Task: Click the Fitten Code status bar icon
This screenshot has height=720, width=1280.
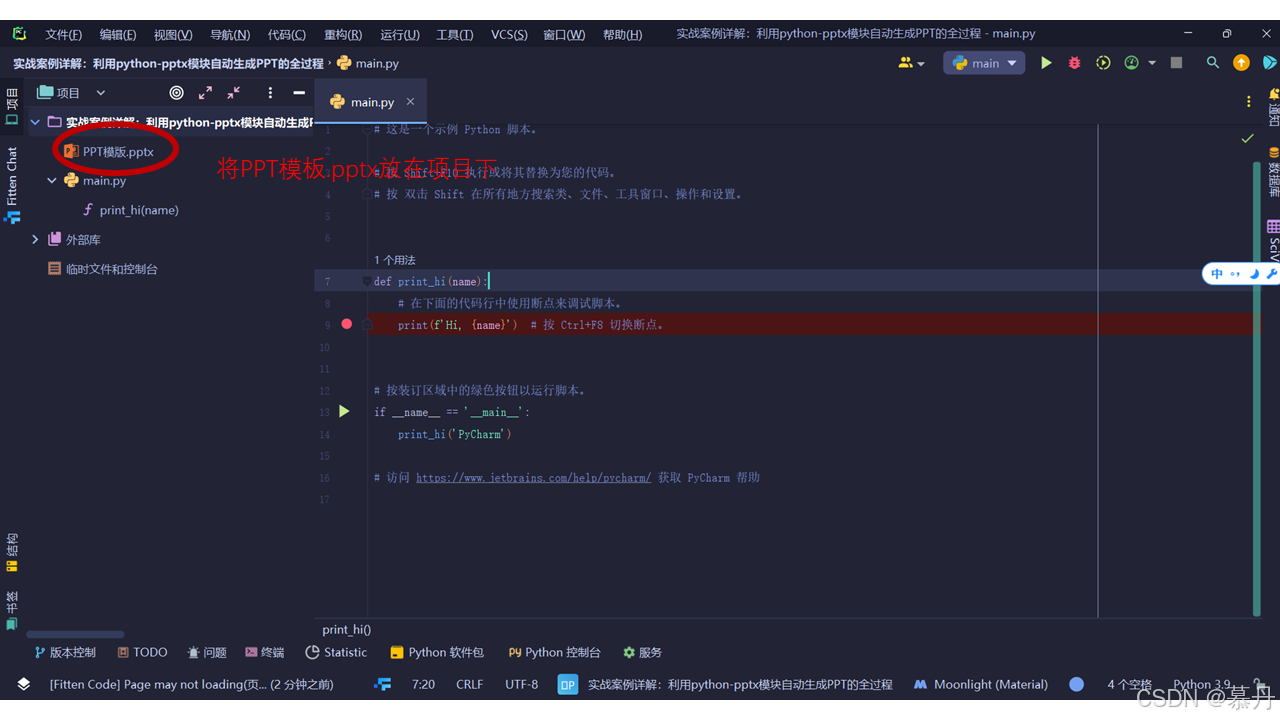Action: 382,684
